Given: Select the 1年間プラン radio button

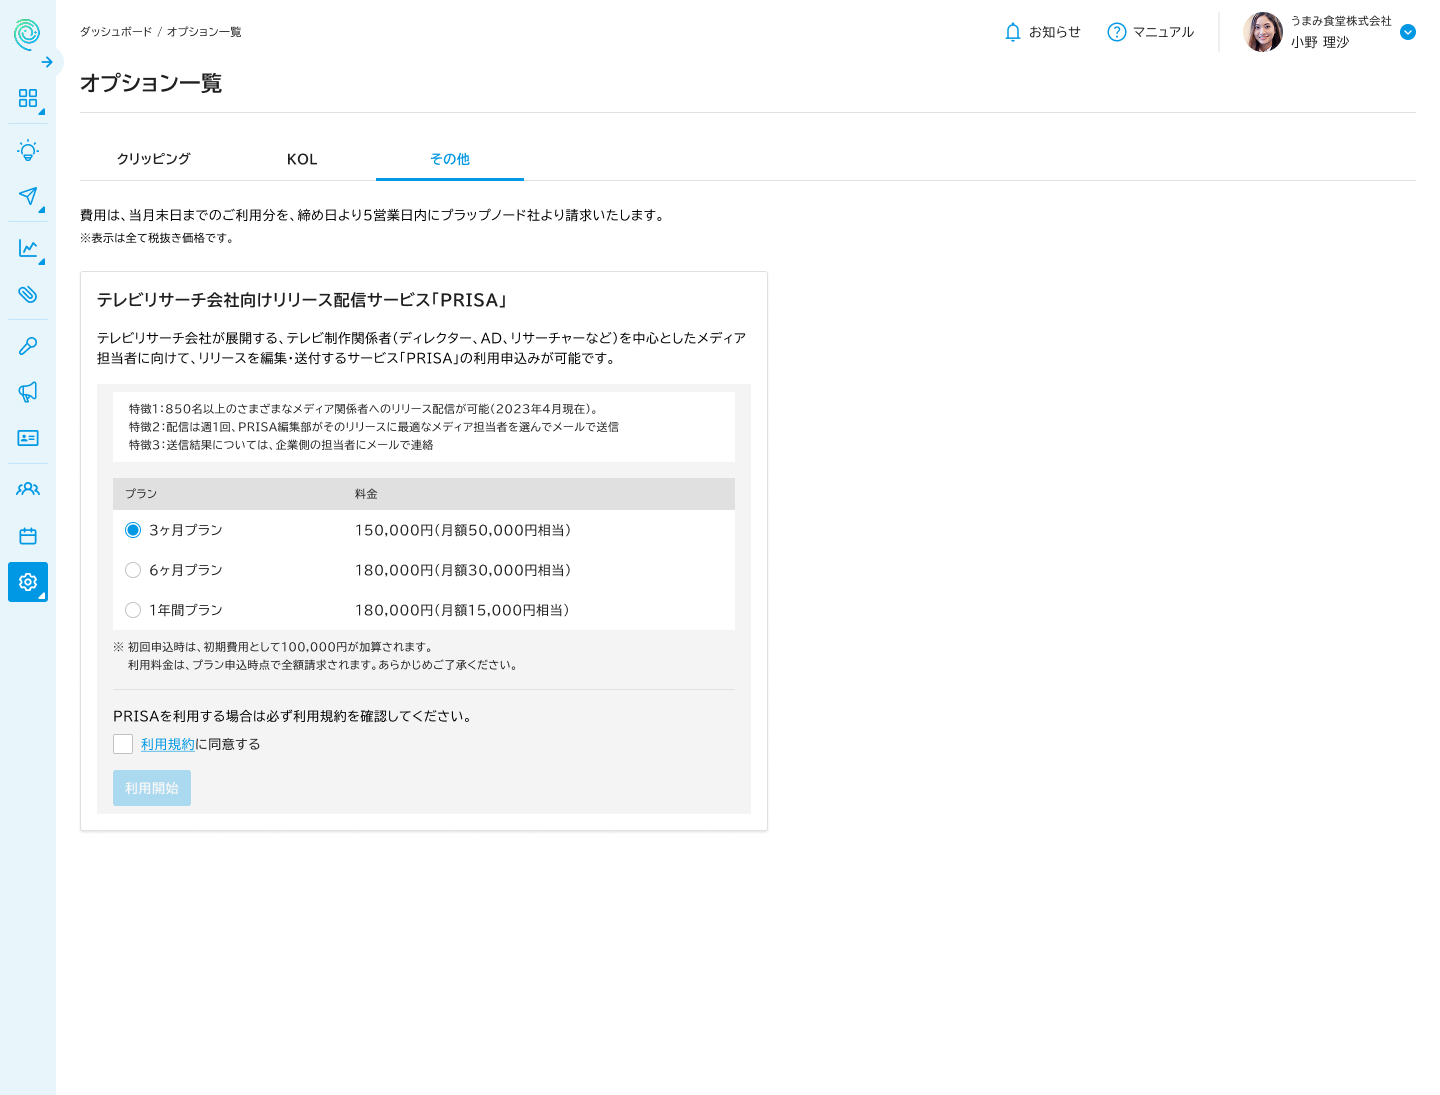Looking at the screenshot, I should point(133,610).
